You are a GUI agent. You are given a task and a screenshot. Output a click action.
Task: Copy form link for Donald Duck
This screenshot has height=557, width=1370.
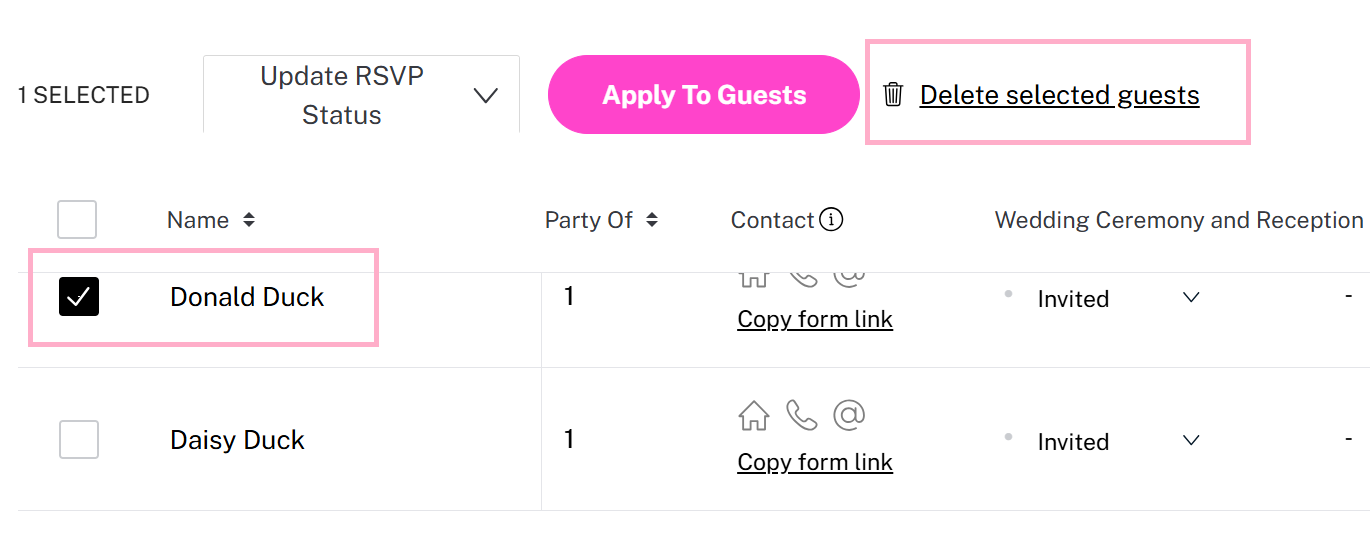point(815,319)
